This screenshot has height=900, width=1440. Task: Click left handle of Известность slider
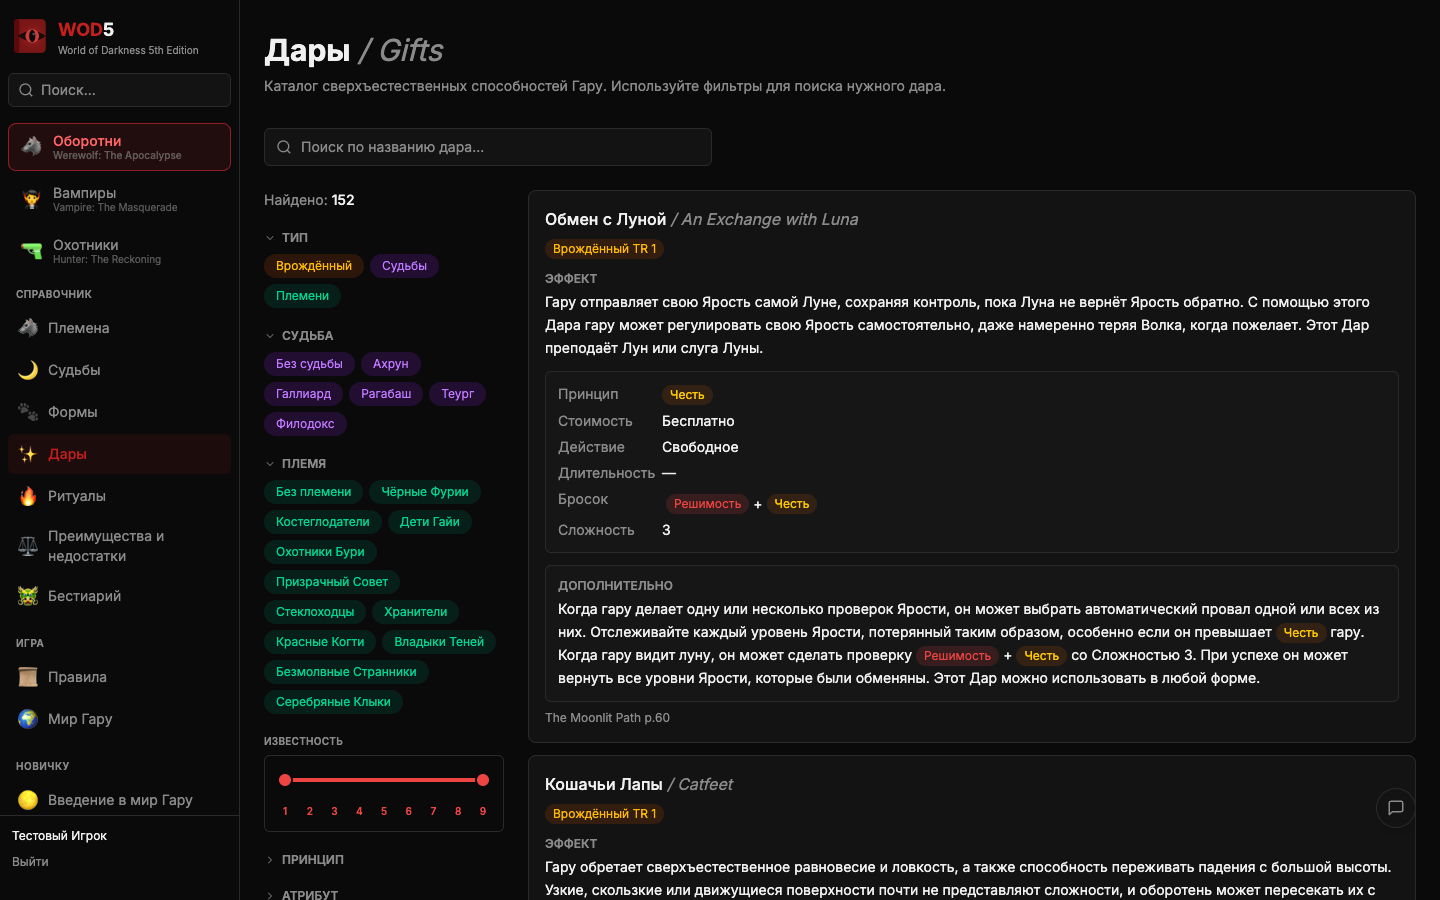(x=285, y=780)
